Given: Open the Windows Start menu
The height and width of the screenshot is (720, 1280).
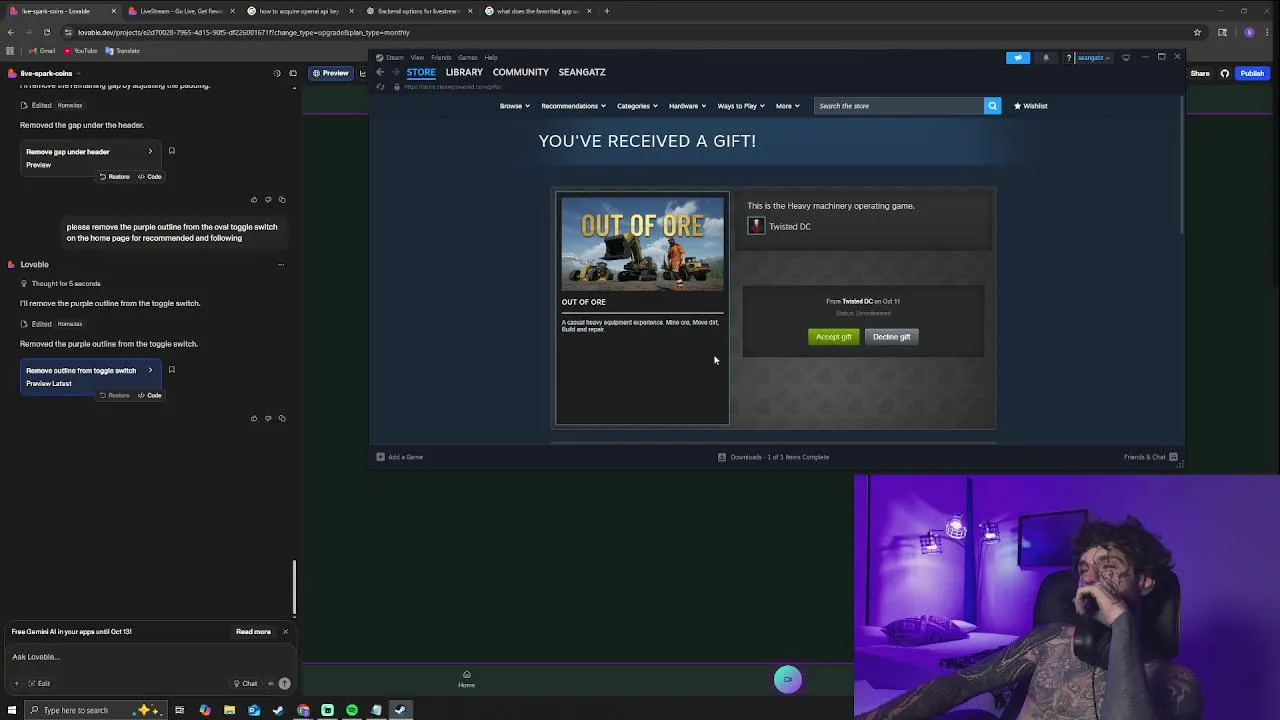Looking at the screenshot, I should (12, 711).
